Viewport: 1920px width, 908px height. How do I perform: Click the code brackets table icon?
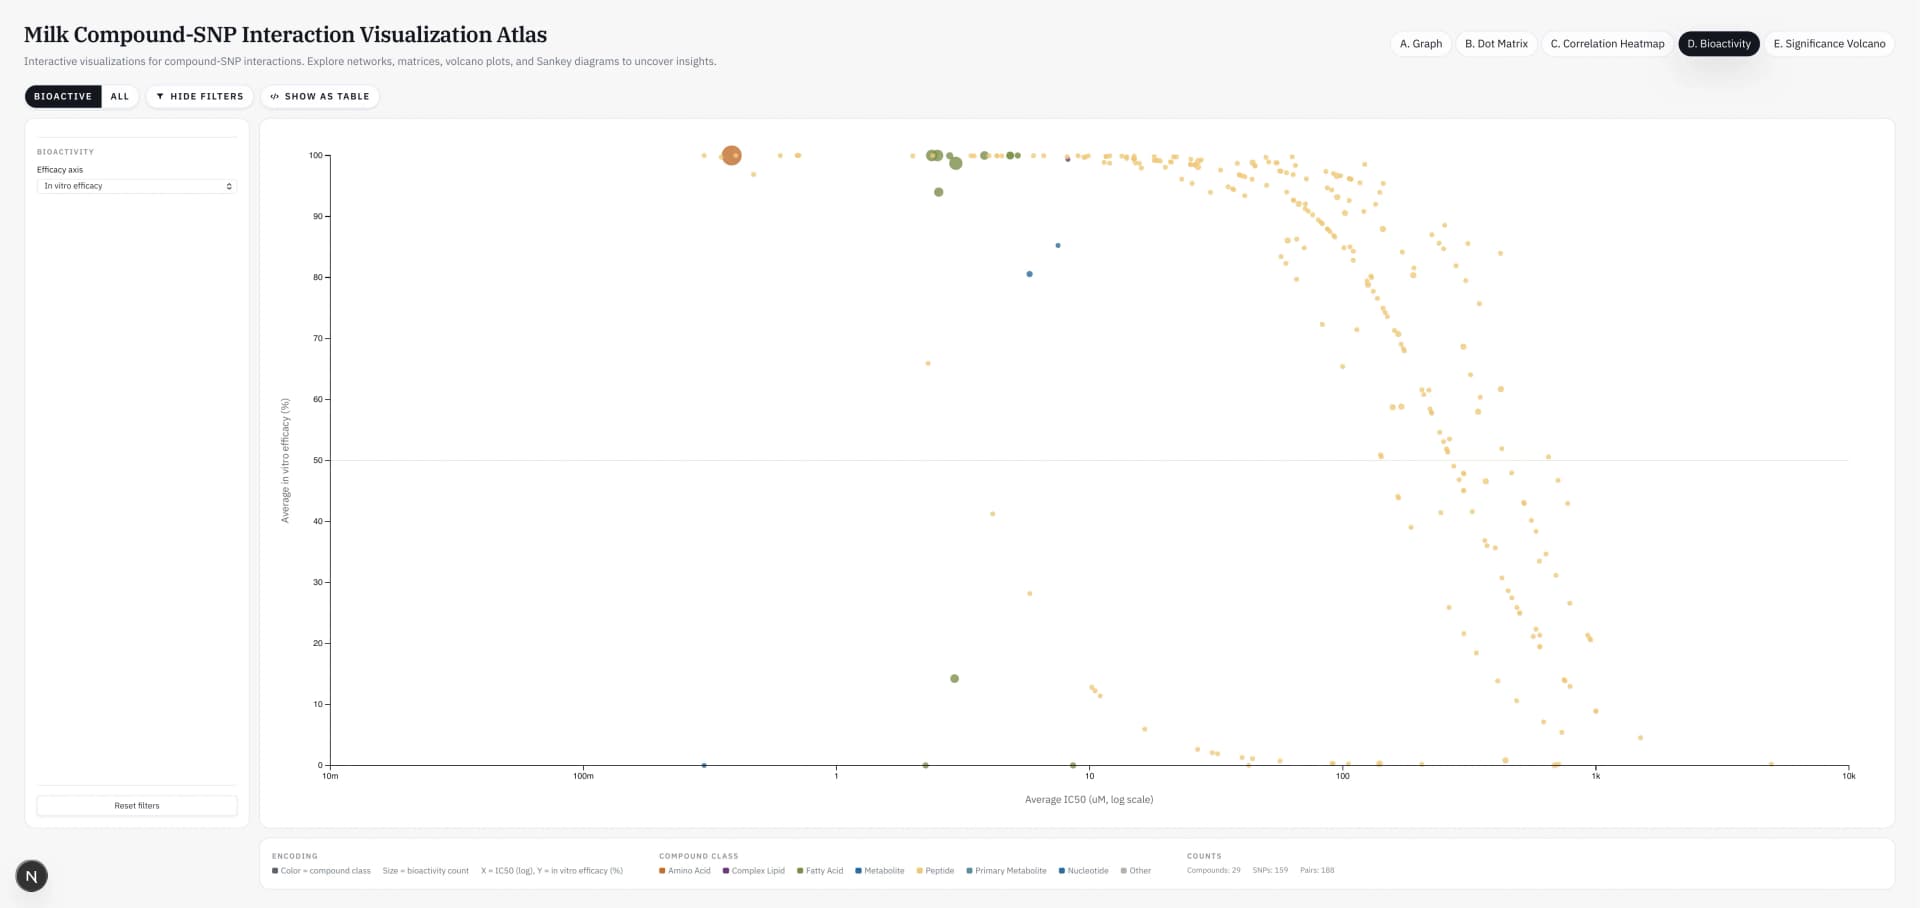(x=274, y=97)
